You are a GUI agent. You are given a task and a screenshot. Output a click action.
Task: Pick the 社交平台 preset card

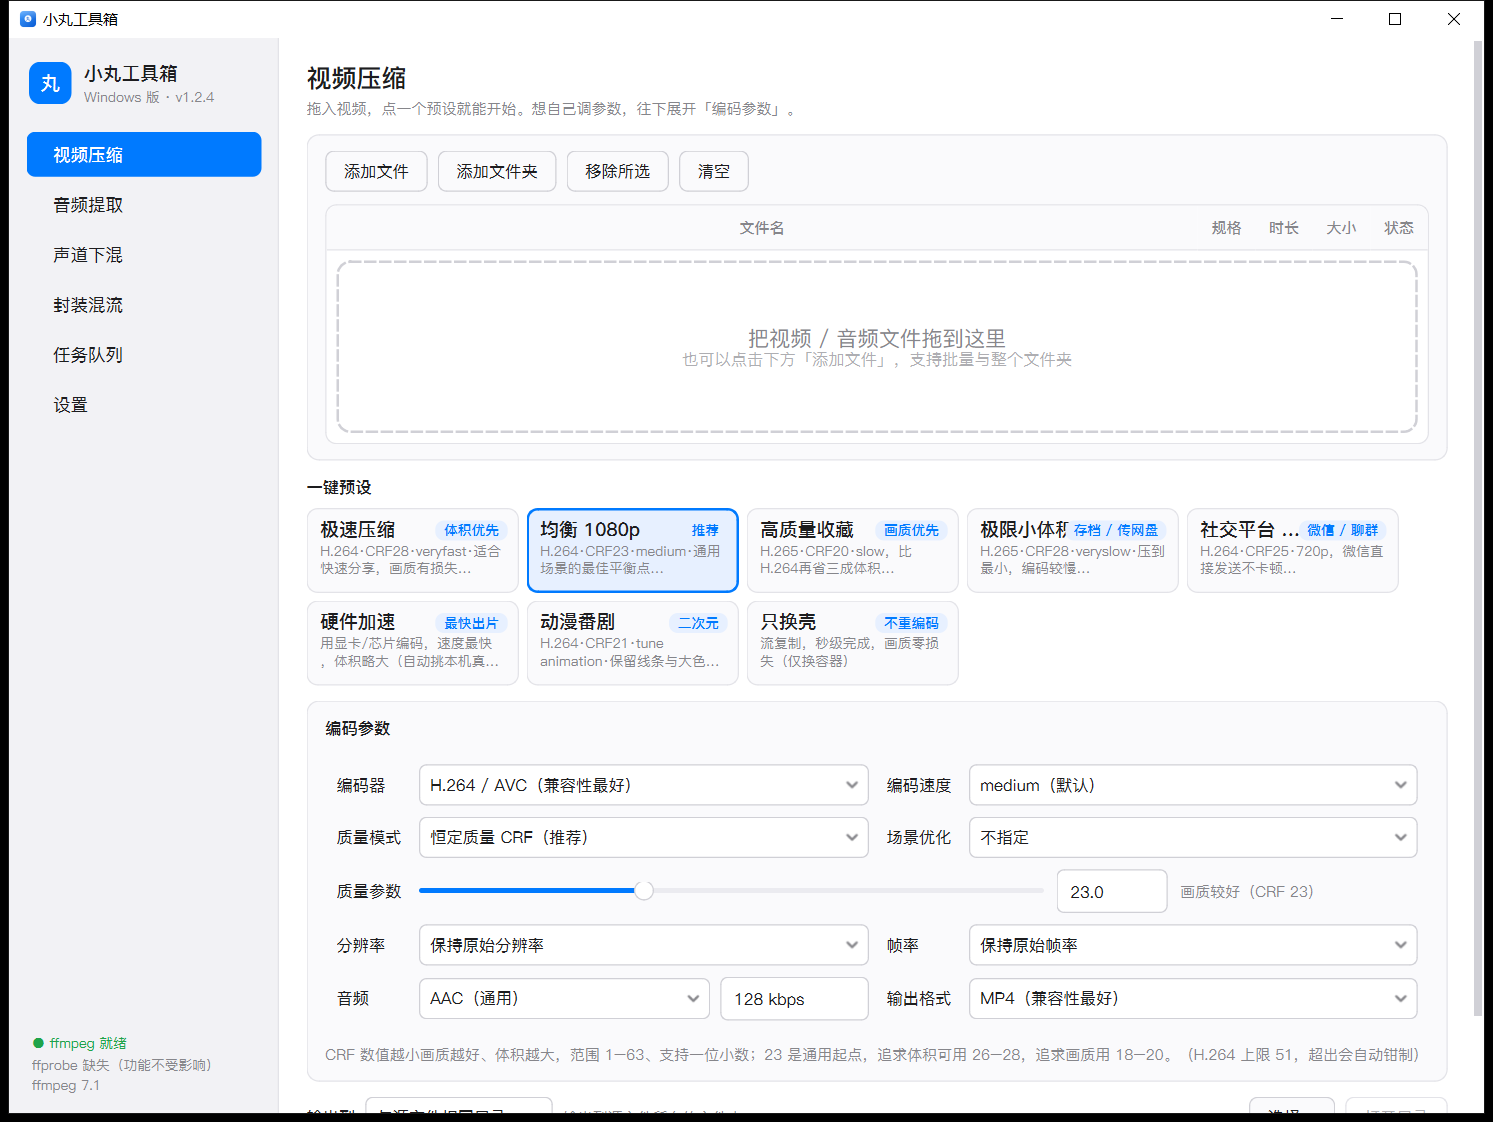(1293, 551)
